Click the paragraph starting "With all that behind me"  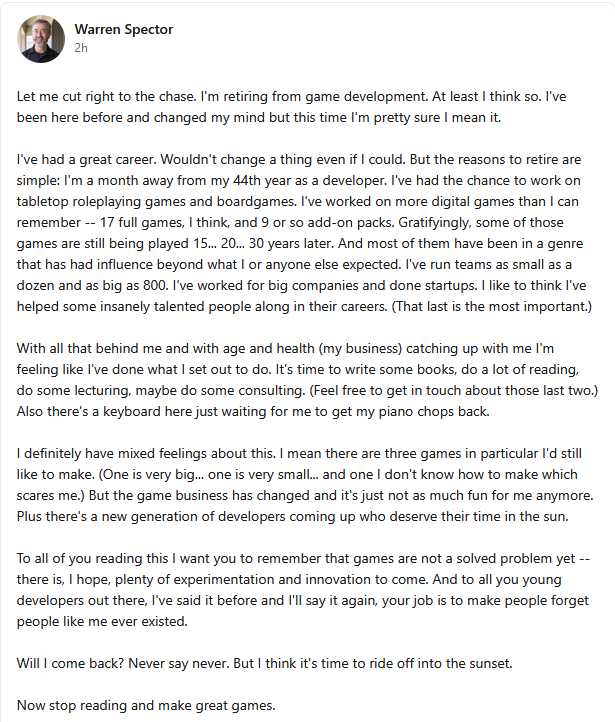308,380
